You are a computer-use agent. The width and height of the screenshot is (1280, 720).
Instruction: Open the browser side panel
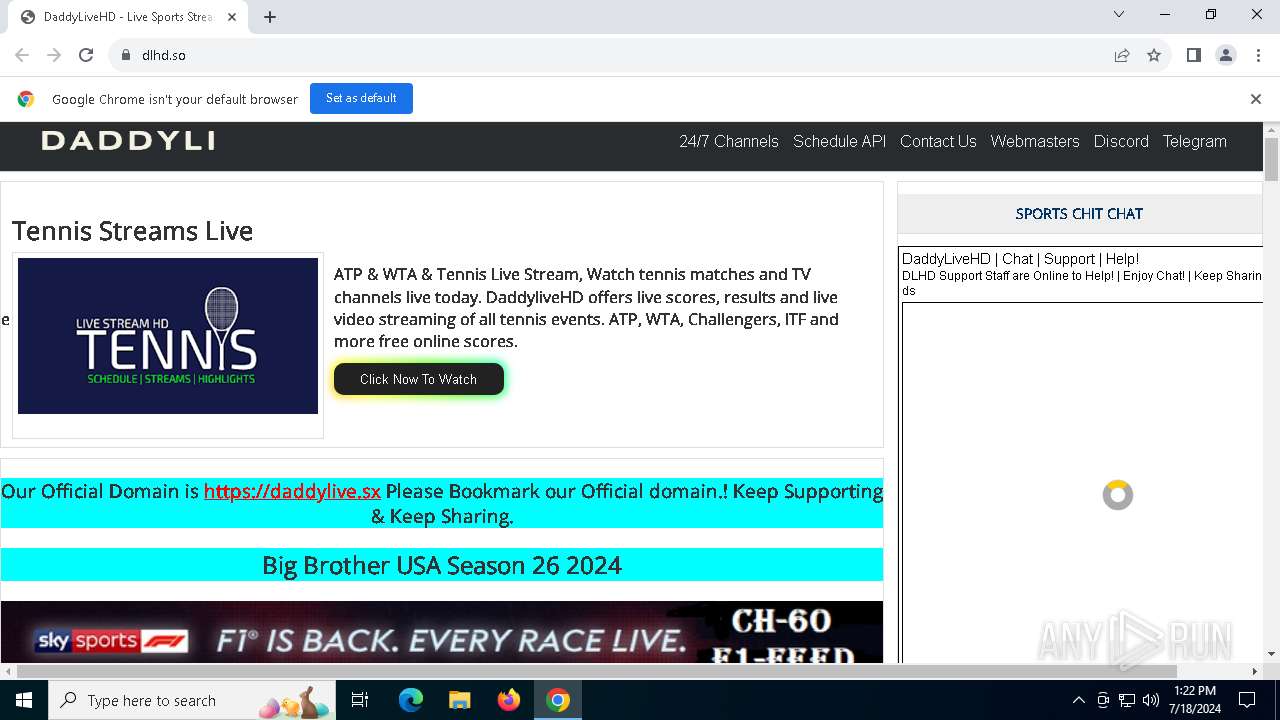[x=1193, y=55]
